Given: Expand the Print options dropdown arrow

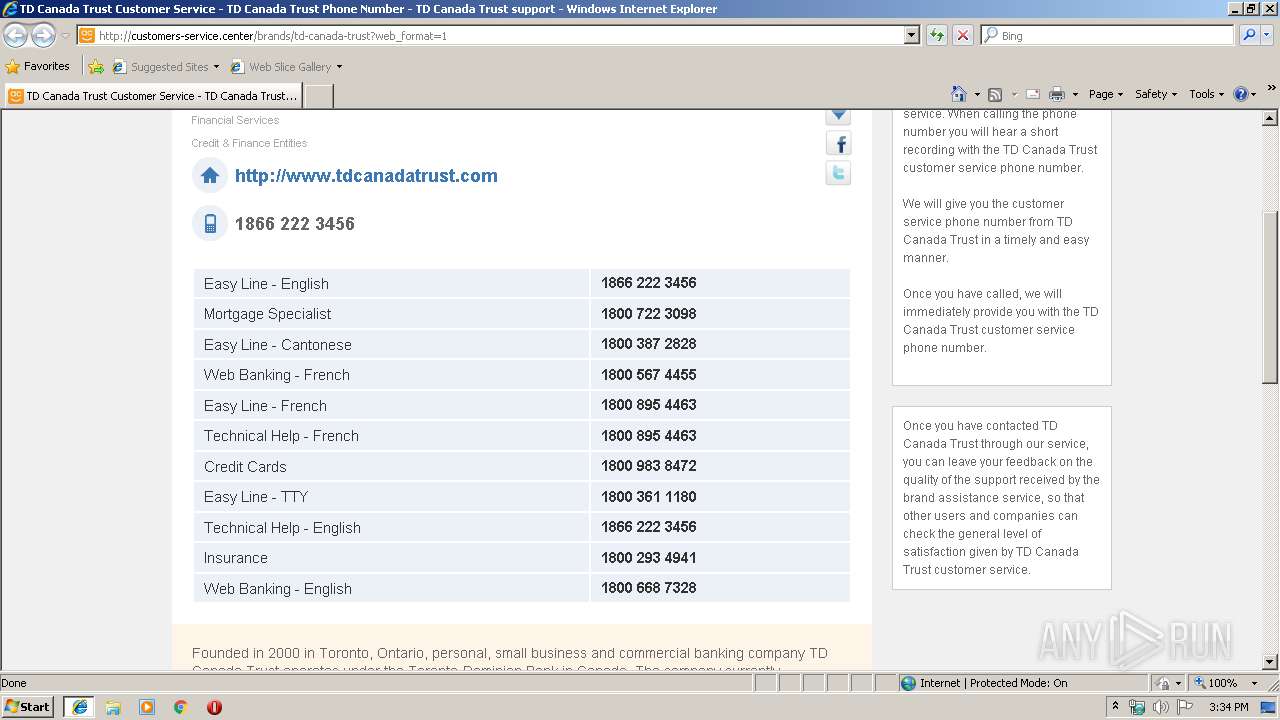Looking at the screenshot, I should pos(1075,95).
